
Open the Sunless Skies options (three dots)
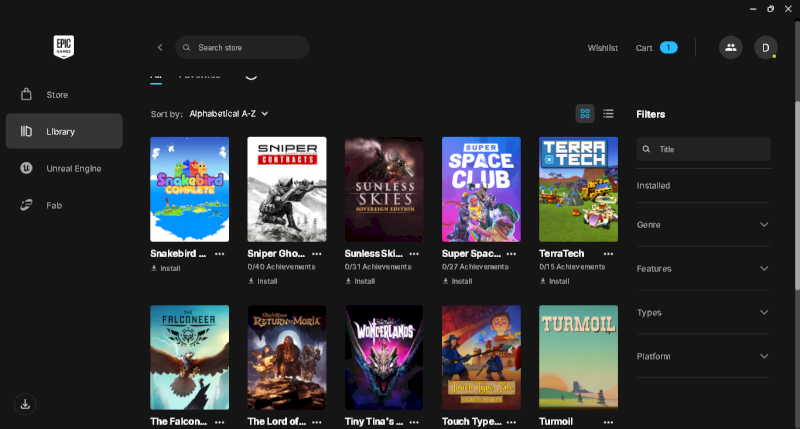(x=414, y=254)
